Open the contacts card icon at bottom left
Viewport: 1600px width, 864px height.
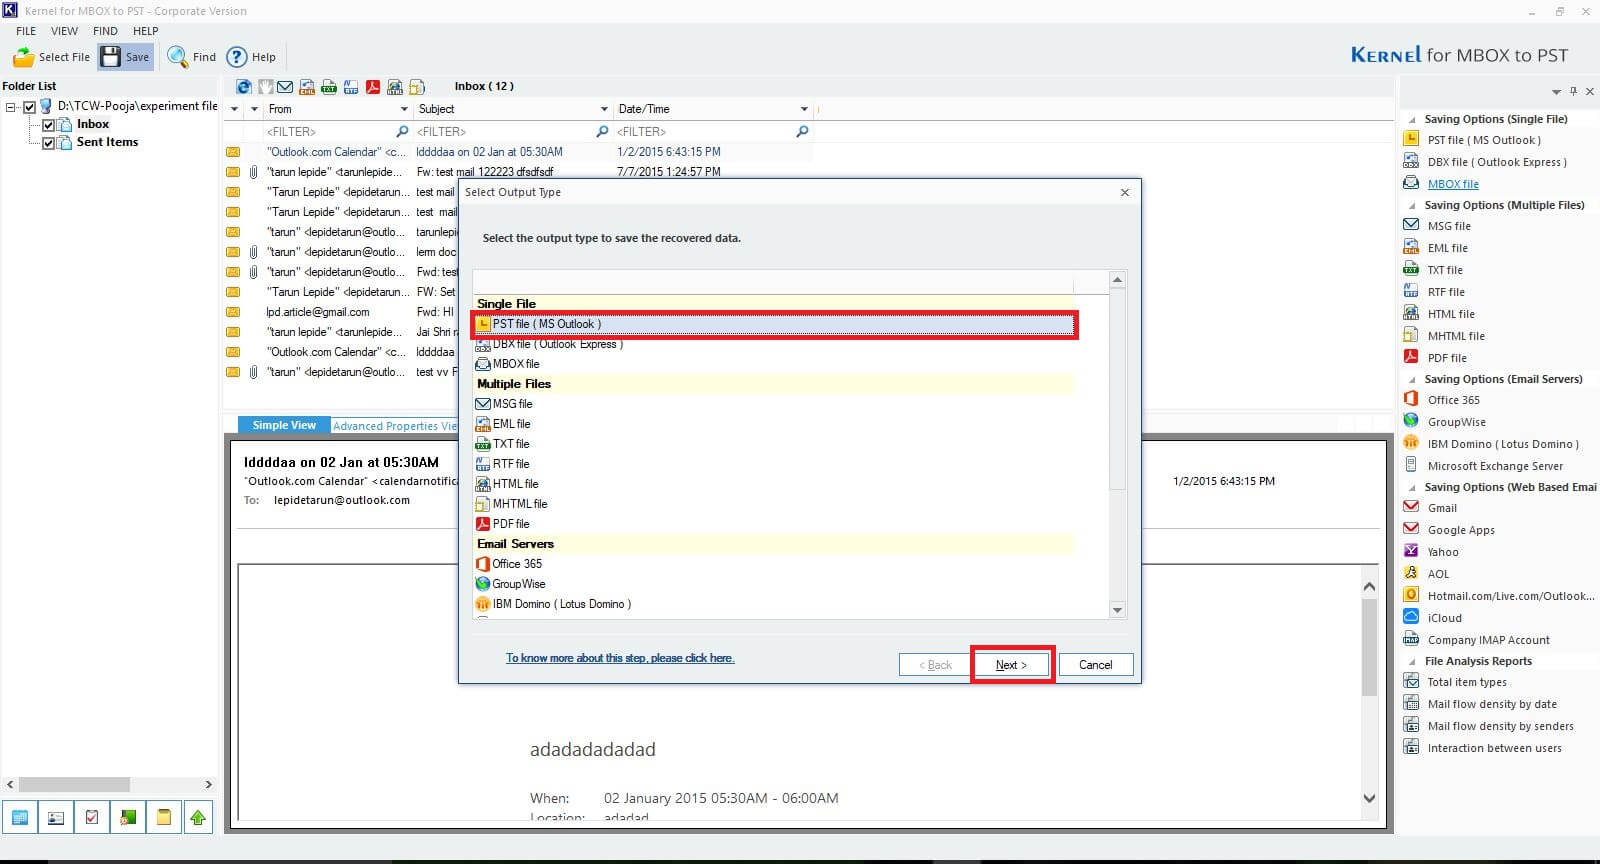click(x=56, y=817)
